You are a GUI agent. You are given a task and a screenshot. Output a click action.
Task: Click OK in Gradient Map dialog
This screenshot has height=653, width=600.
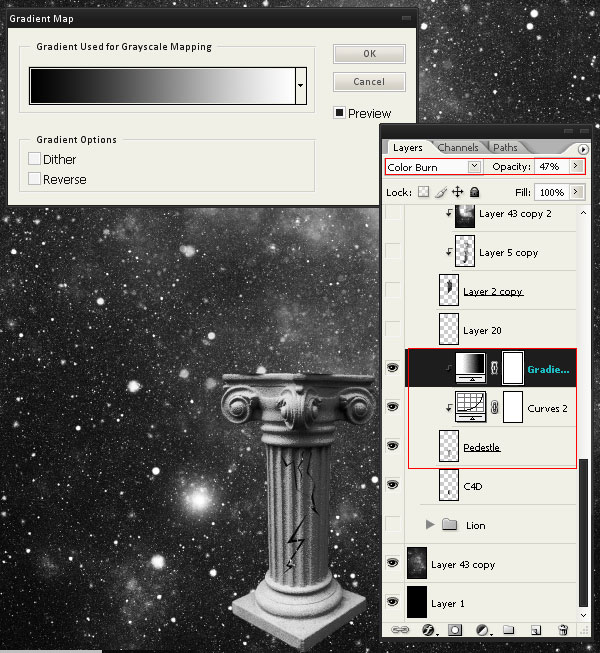point(369,54)
